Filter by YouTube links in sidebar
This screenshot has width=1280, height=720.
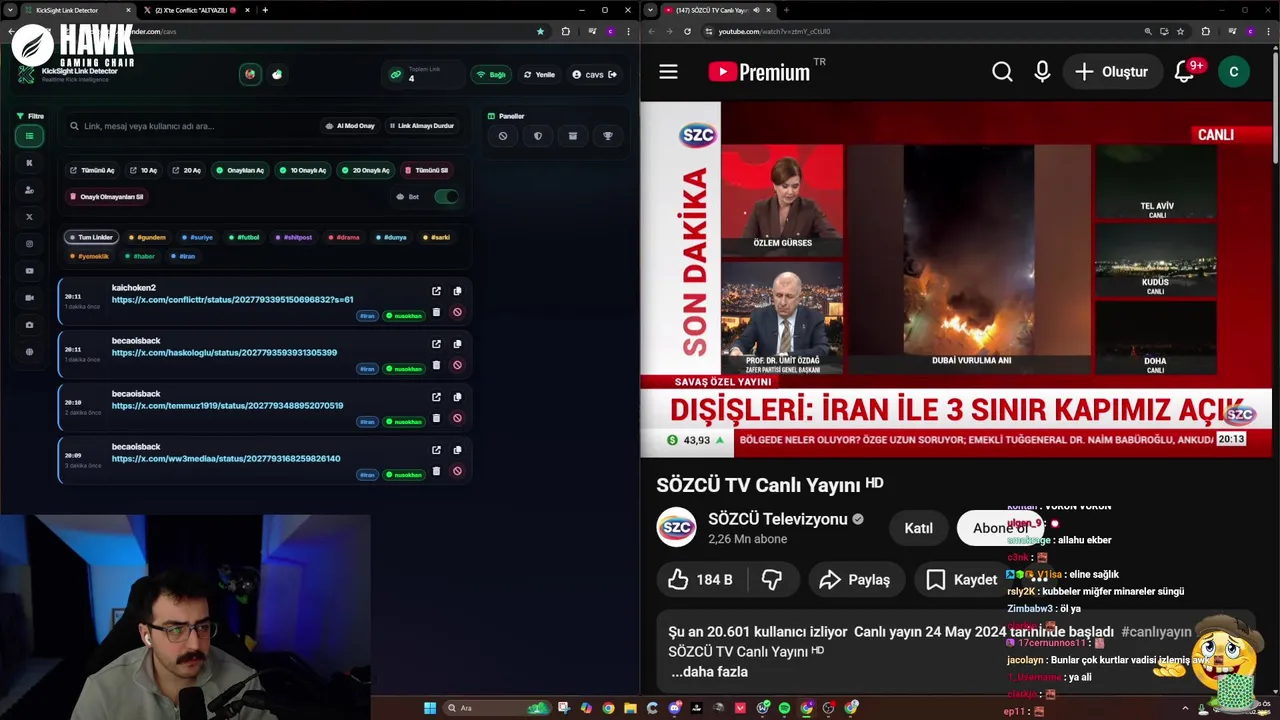pos(29,271)
